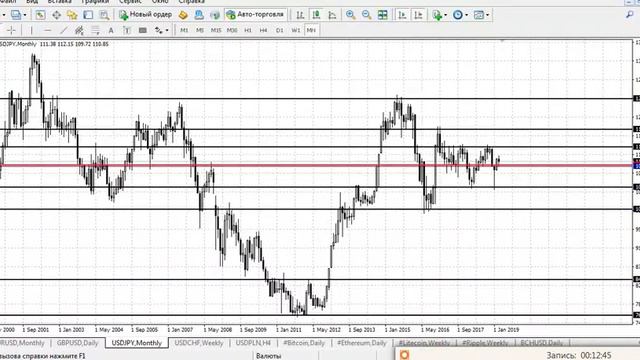Click Валюты status bar profile entry

(269, 356)
